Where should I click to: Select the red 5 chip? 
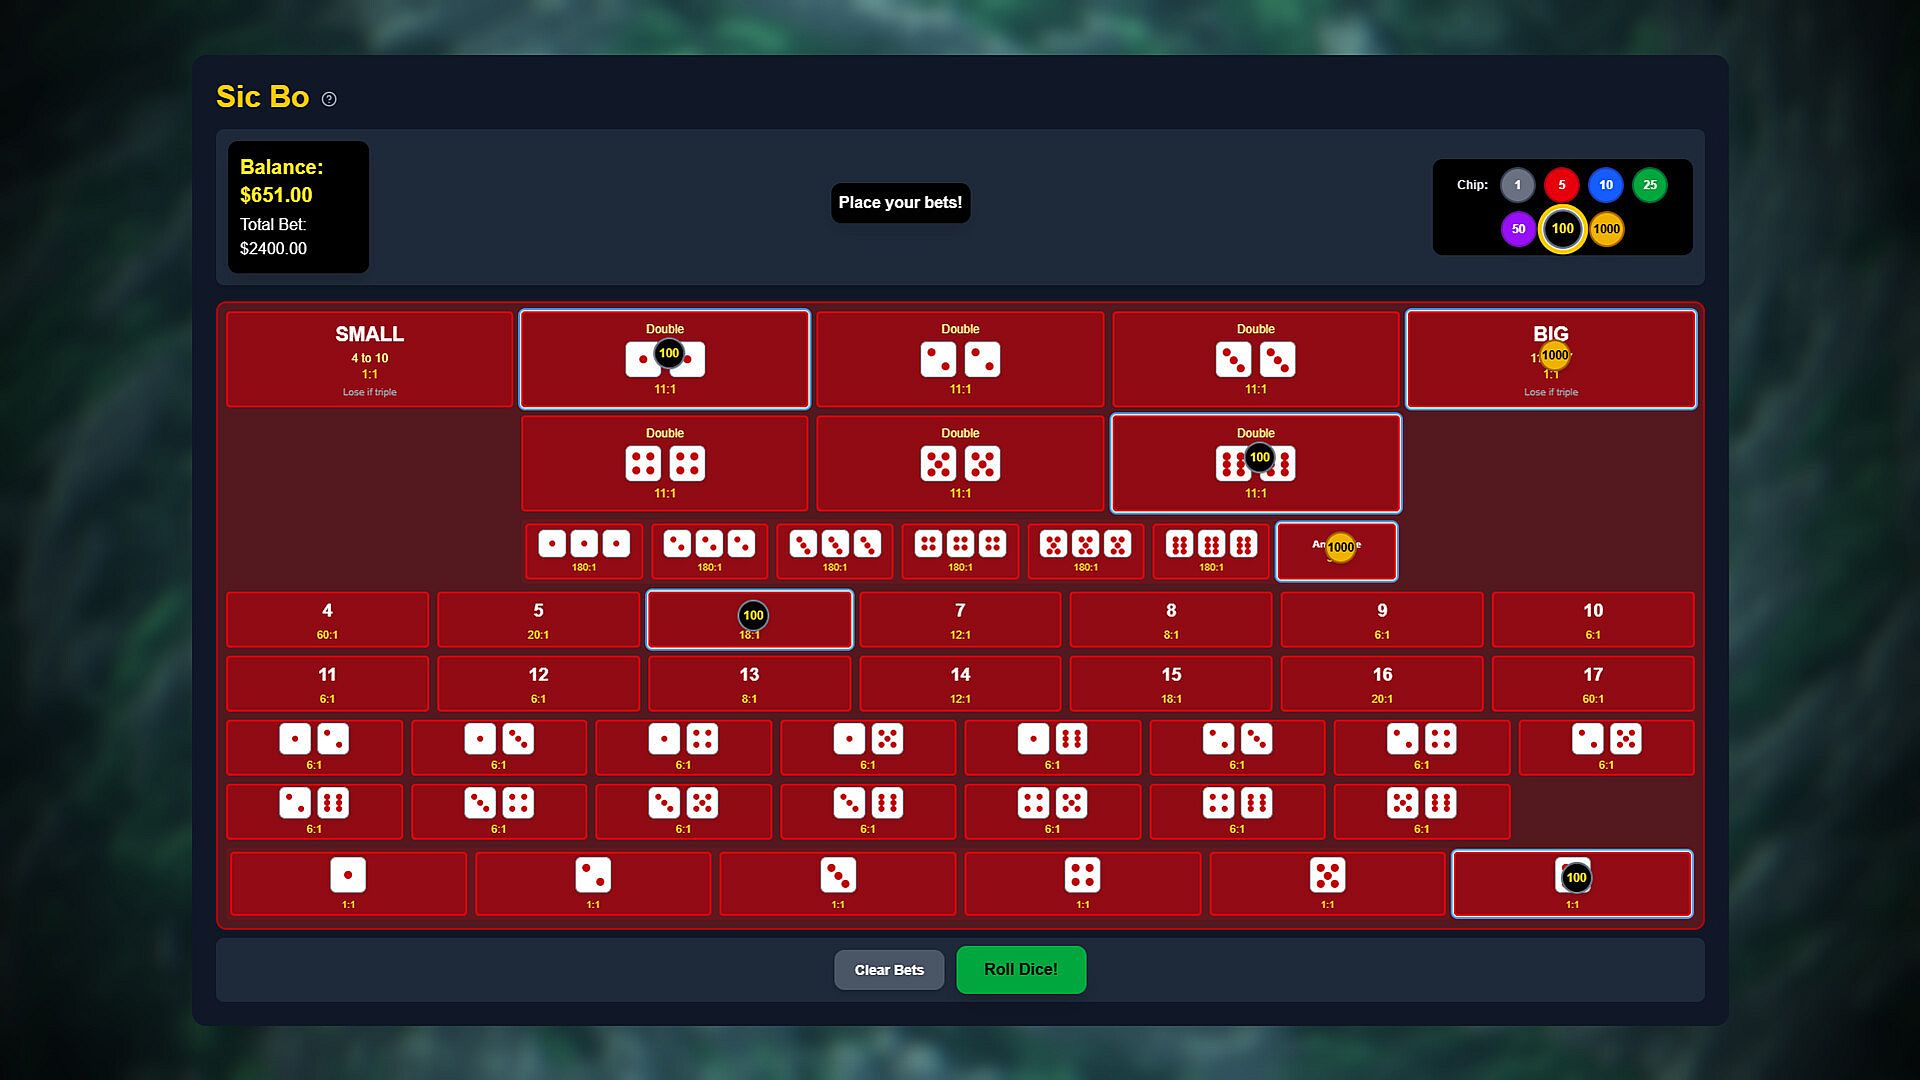pos(1561,185)
